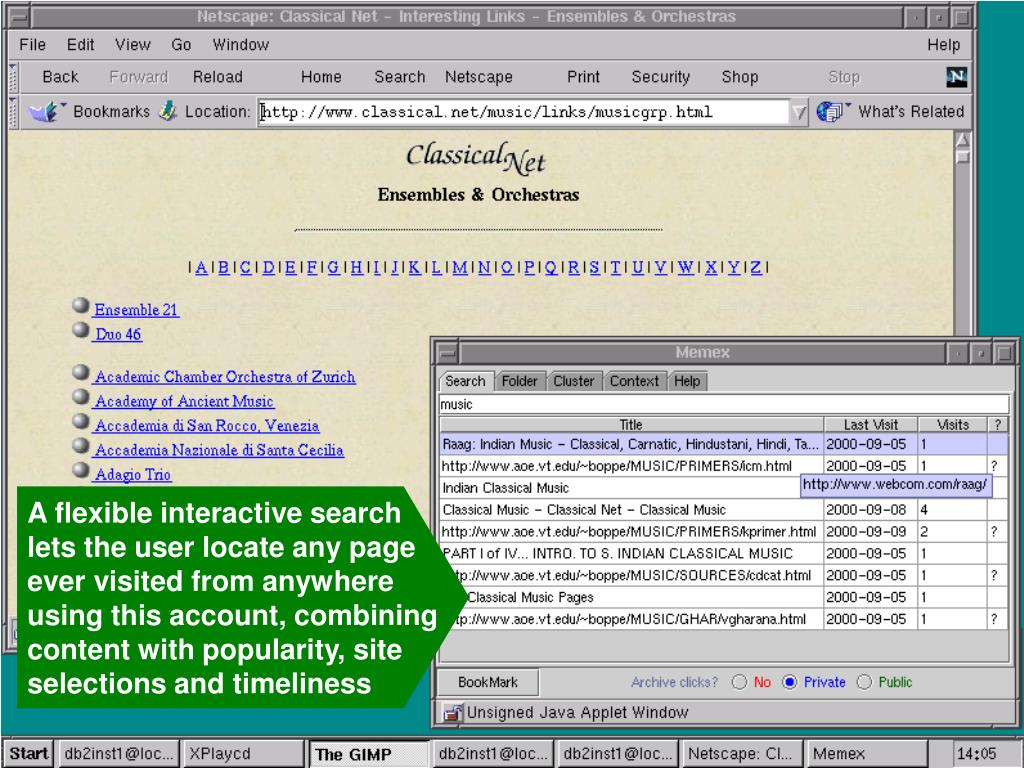Switch to the Cluster tab in Memex

(573, 381)
